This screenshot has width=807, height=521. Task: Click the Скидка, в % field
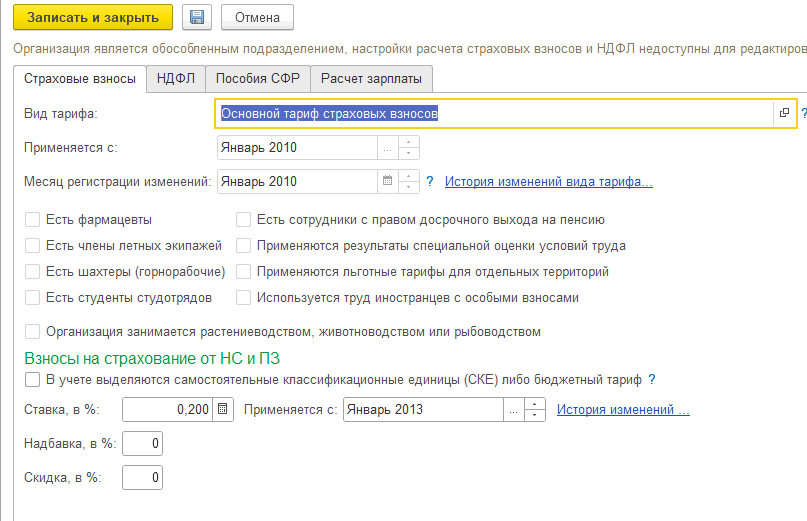point(143,477)
